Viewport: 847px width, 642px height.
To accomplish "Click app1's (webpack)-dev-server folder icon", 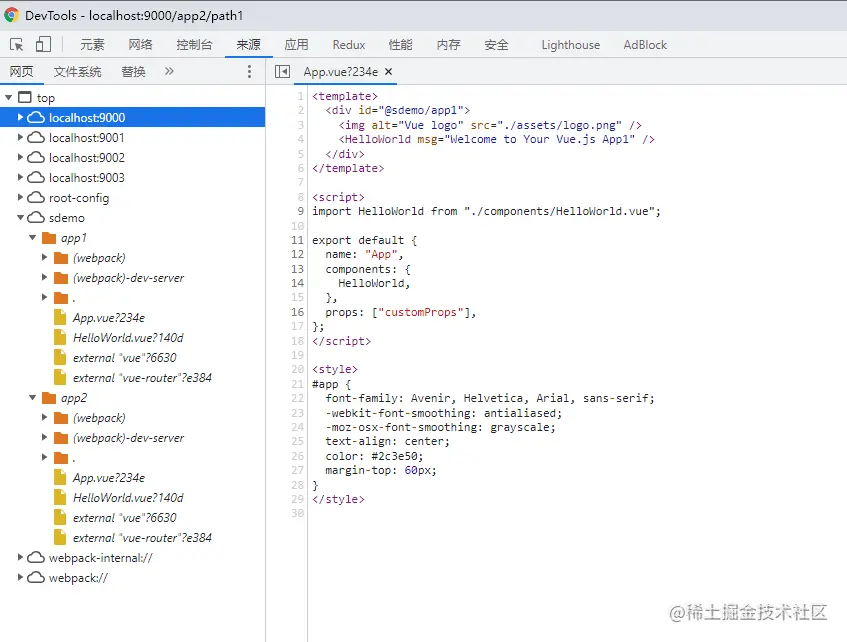I will pos(61,278).
